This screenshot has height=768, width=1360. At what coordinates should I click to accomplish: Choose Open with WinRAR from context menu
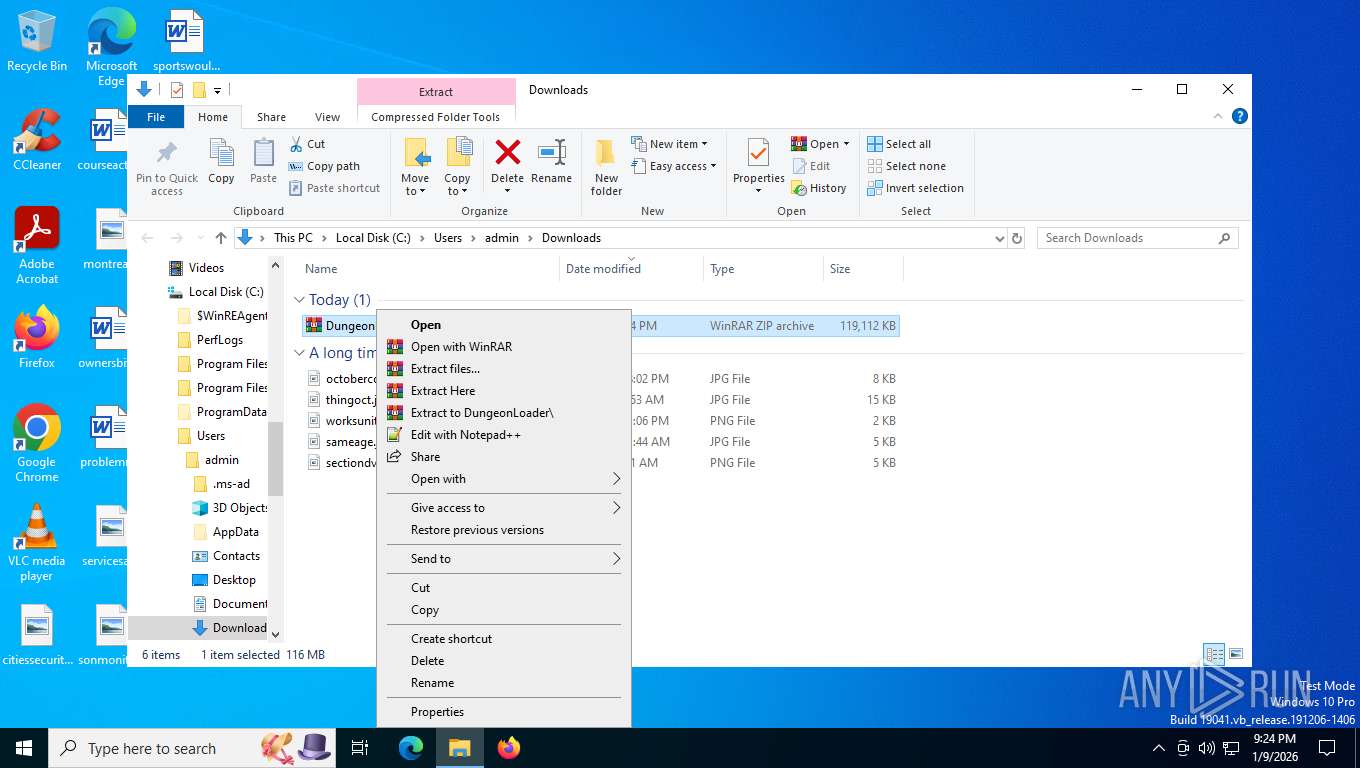(x=504, y=347)
